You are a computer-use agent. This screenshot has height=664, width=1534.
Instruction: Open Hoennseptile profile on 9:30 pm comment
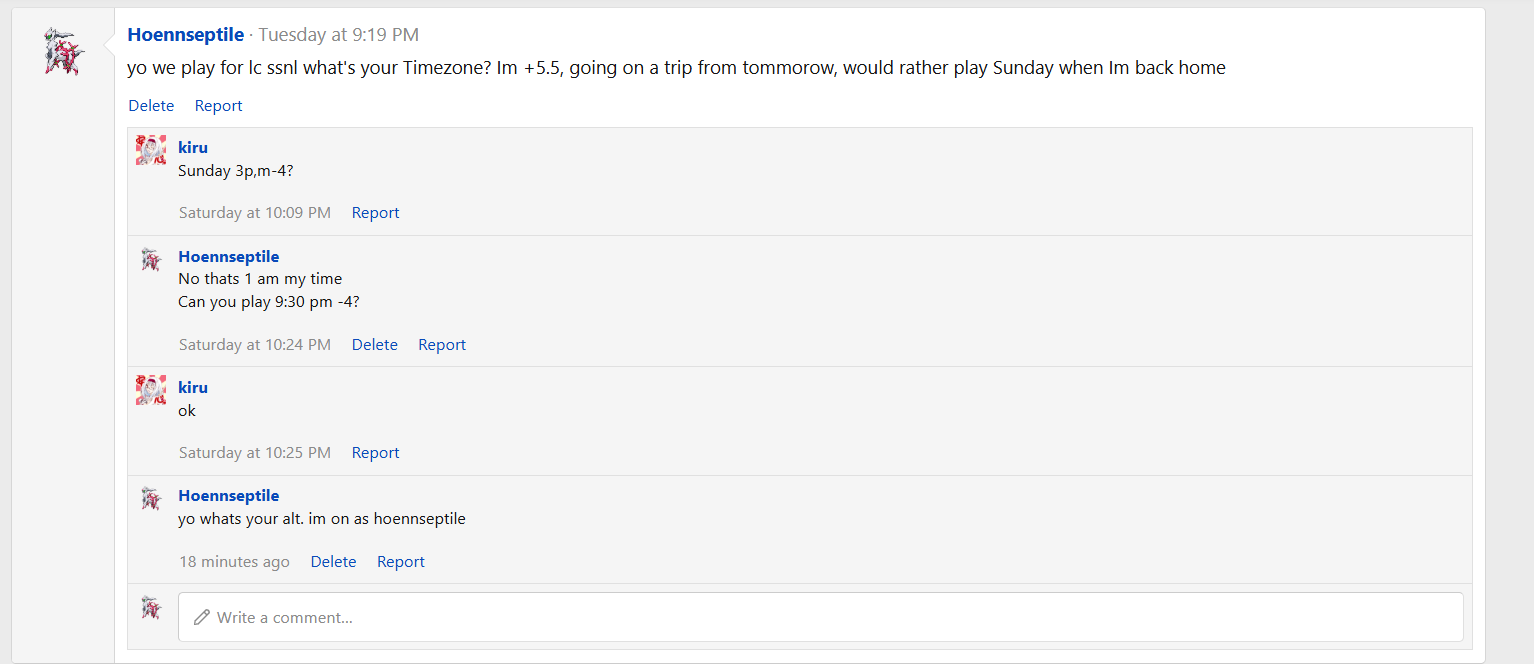228,257
